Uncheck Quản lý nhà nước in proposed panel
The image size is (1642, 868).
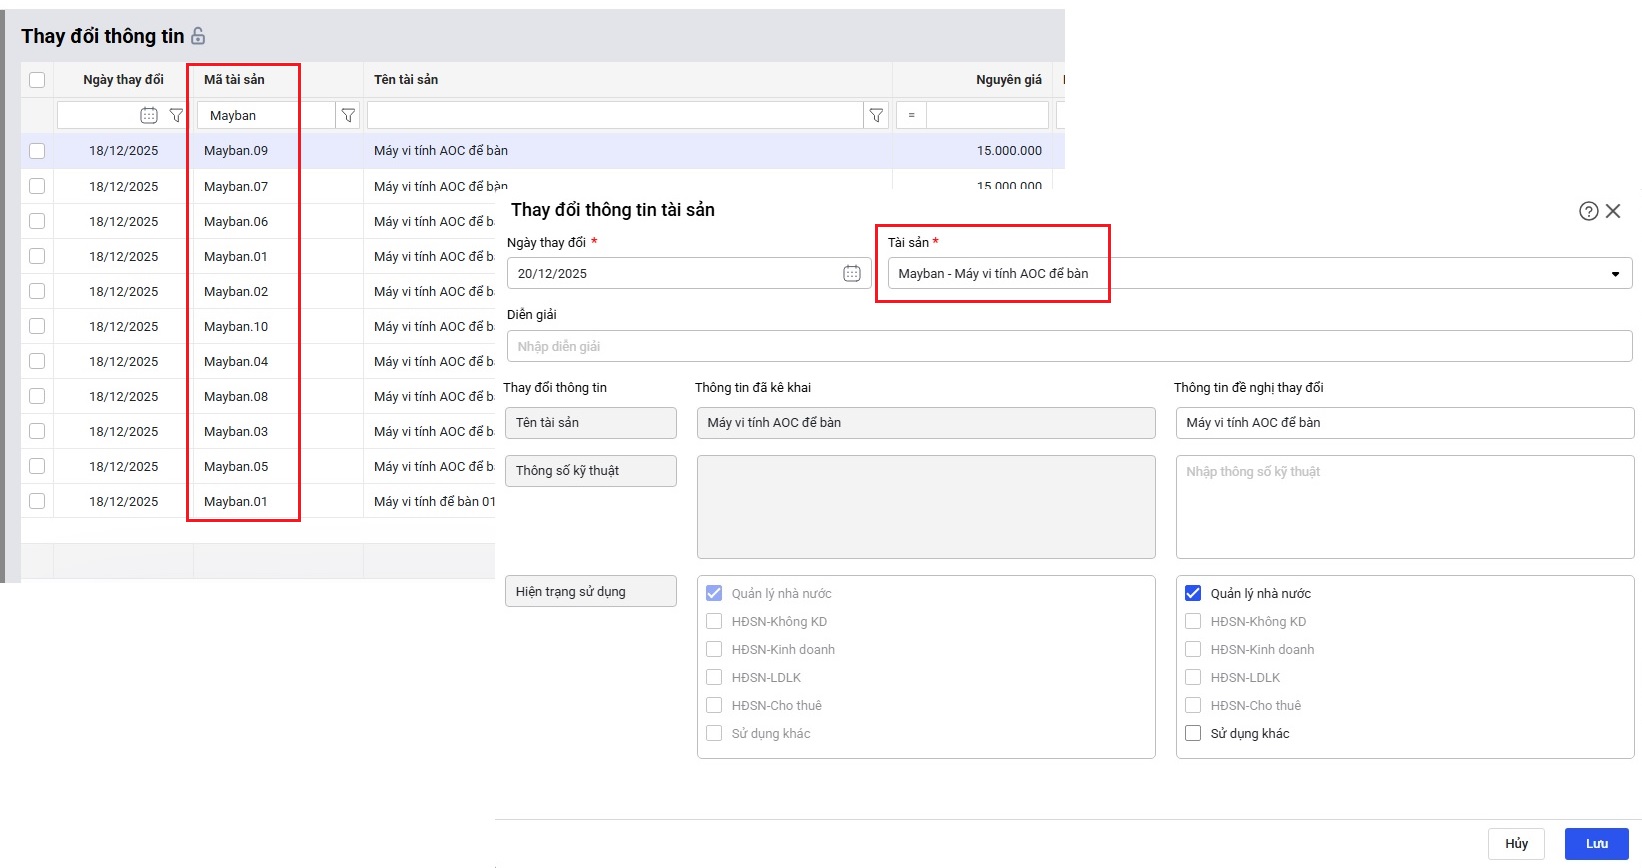(1193, 593)
